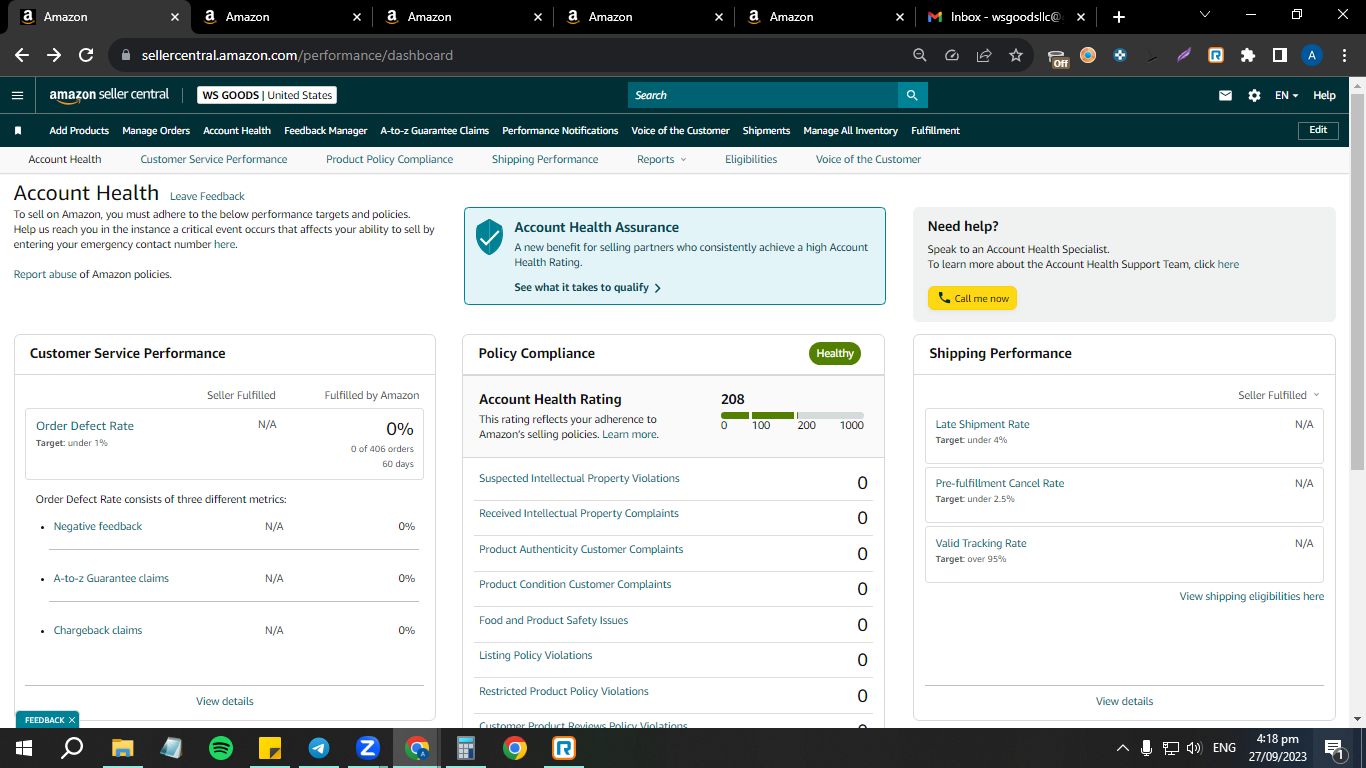The height and width of the screenshot is (768, 1366).
Task: Open the Order Defect Rate link
Action: tap(85, 426)
